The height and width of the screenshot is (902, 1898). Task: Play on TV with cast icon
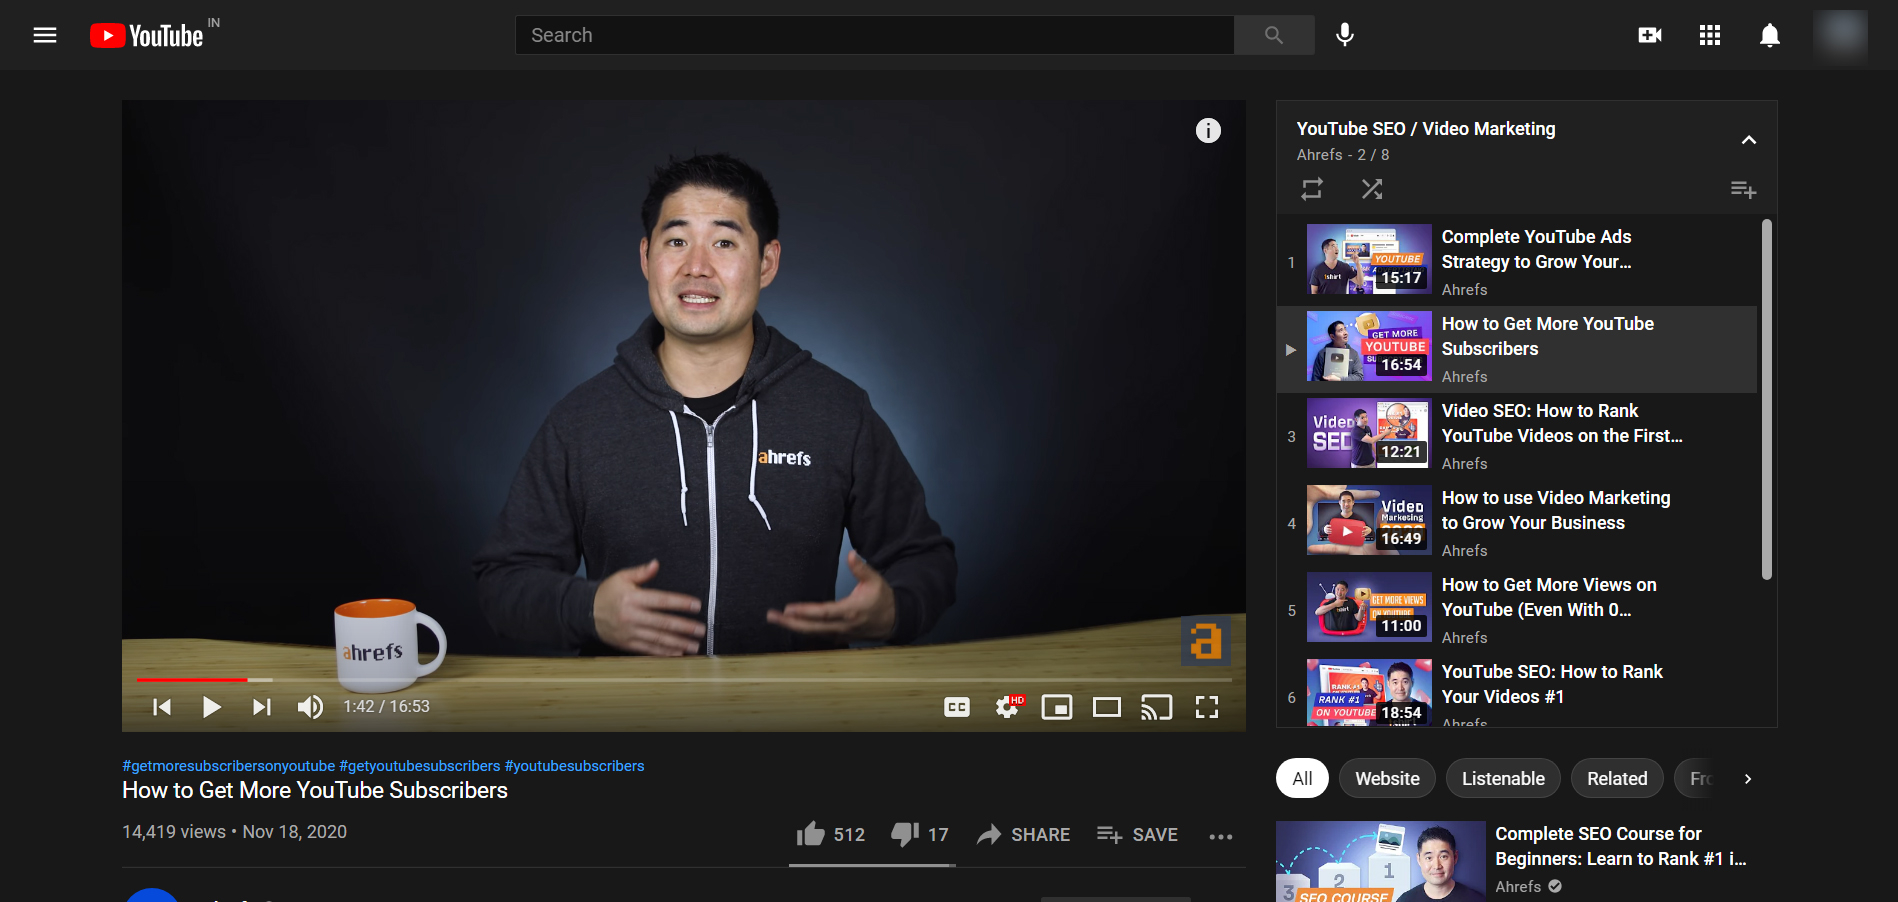coord(1156,707)
